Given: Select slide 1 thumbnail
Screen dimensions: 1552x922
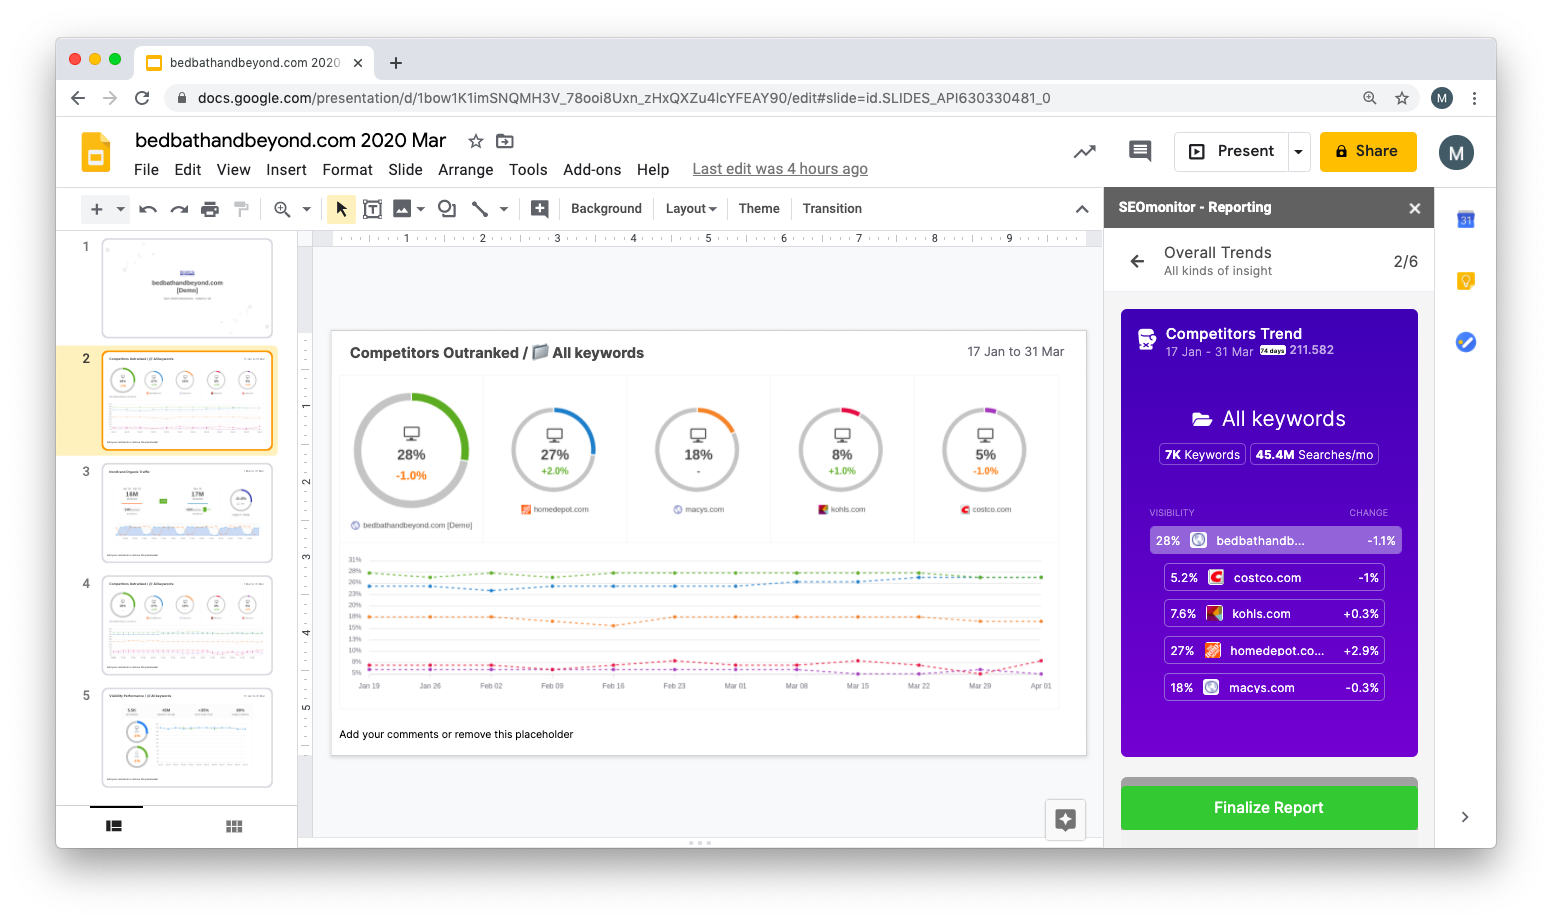Looking at the screenshot, I should (x=187, y=288).
